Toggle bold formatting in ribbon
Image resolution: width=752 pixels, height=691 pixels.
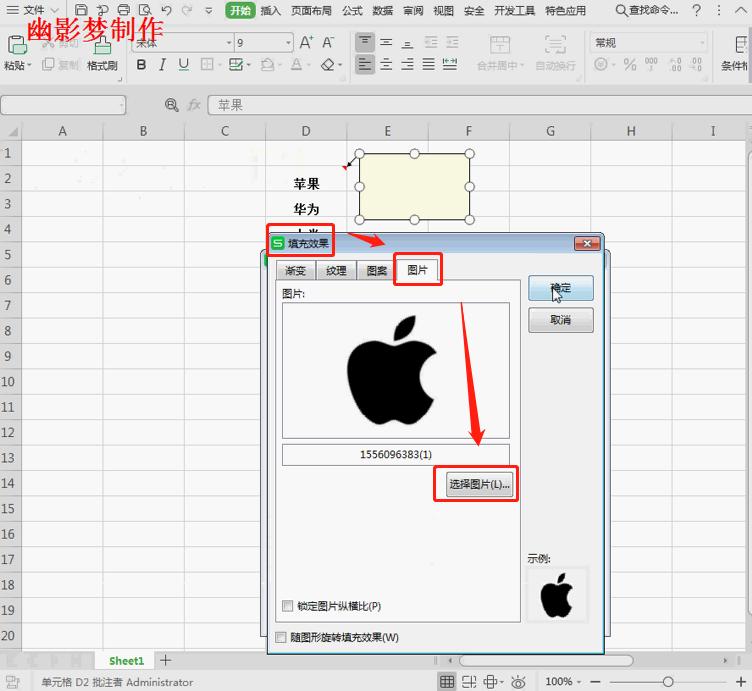point(141,64)
